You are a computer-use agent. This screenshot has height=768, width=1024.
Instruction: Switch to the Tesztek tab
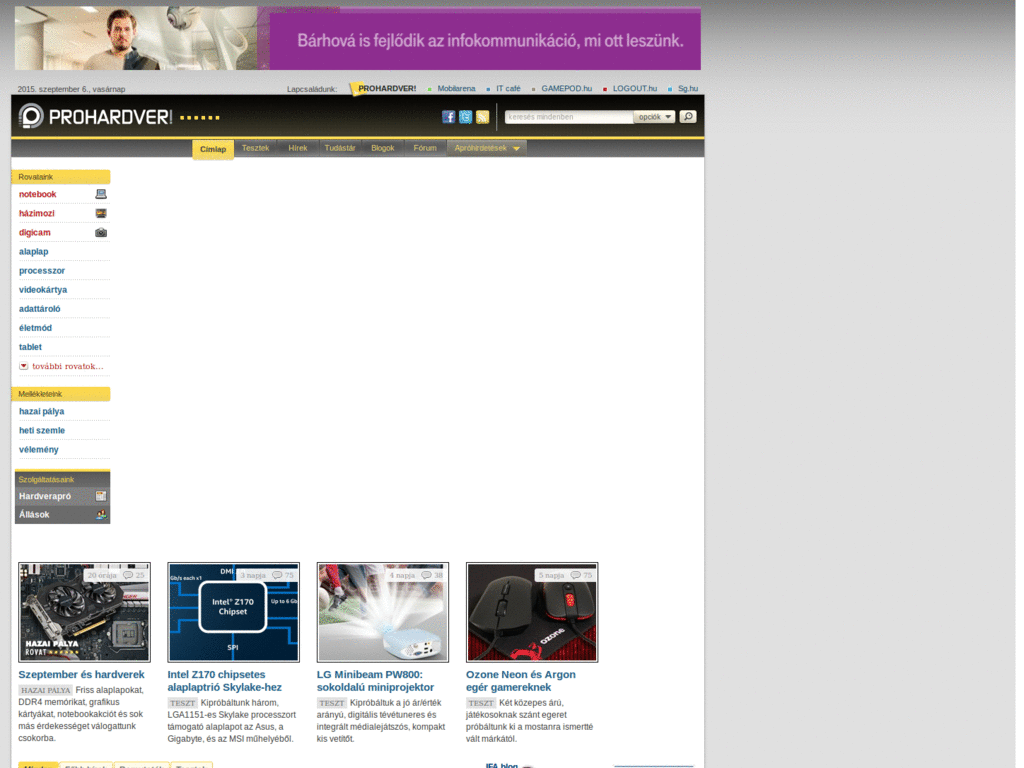[256, 148]
